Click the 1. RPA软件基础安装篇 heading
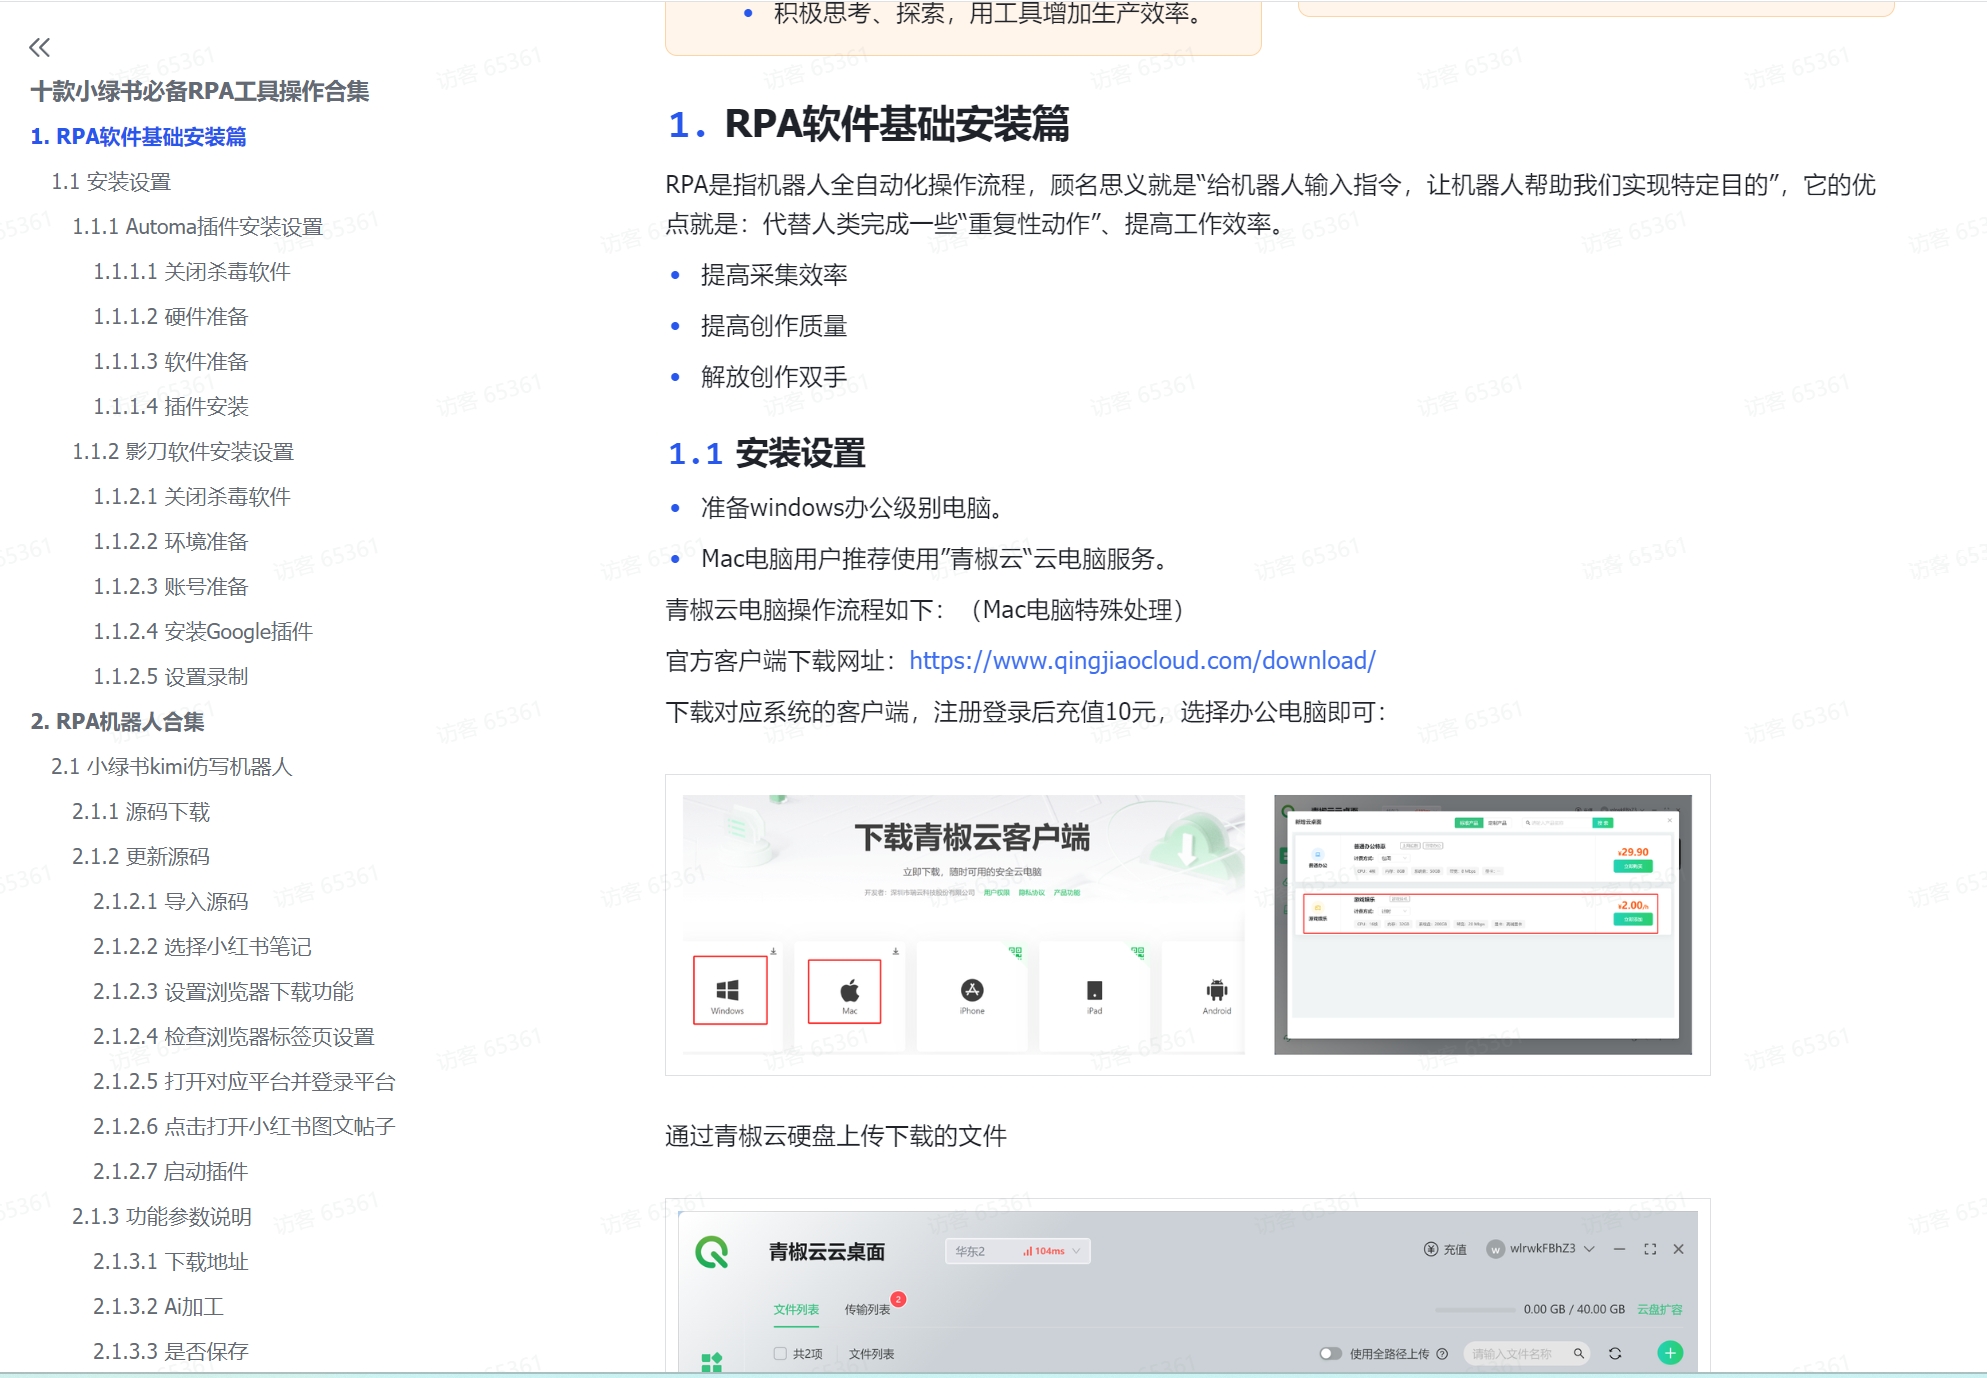This screenshot has height=1378, width=1987. pyautogui.click(x=868, y=124)
